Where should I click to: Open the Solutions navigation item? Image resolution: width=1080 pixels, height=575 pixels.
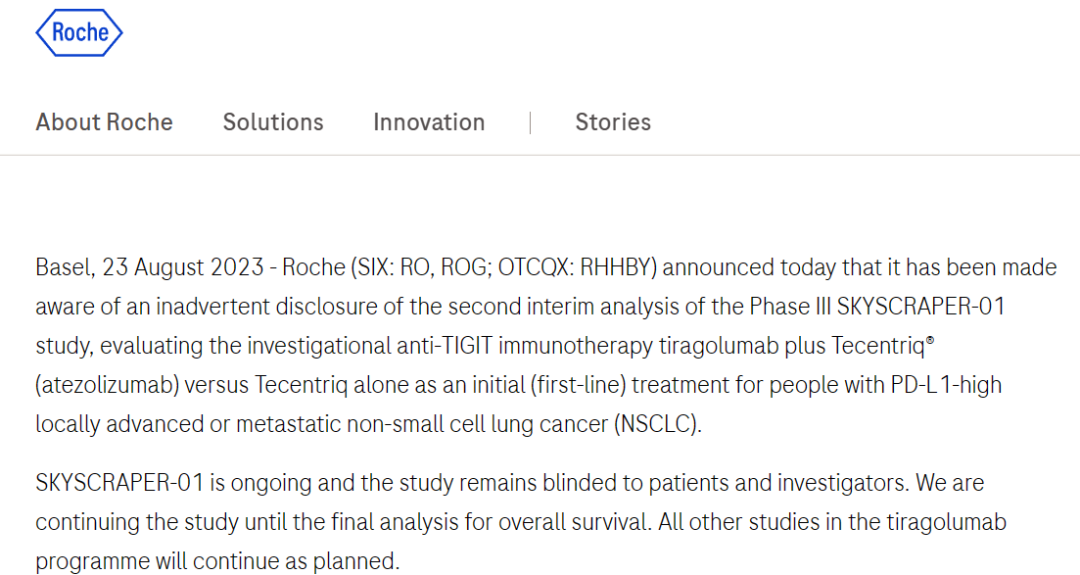(x=273, y=122)
